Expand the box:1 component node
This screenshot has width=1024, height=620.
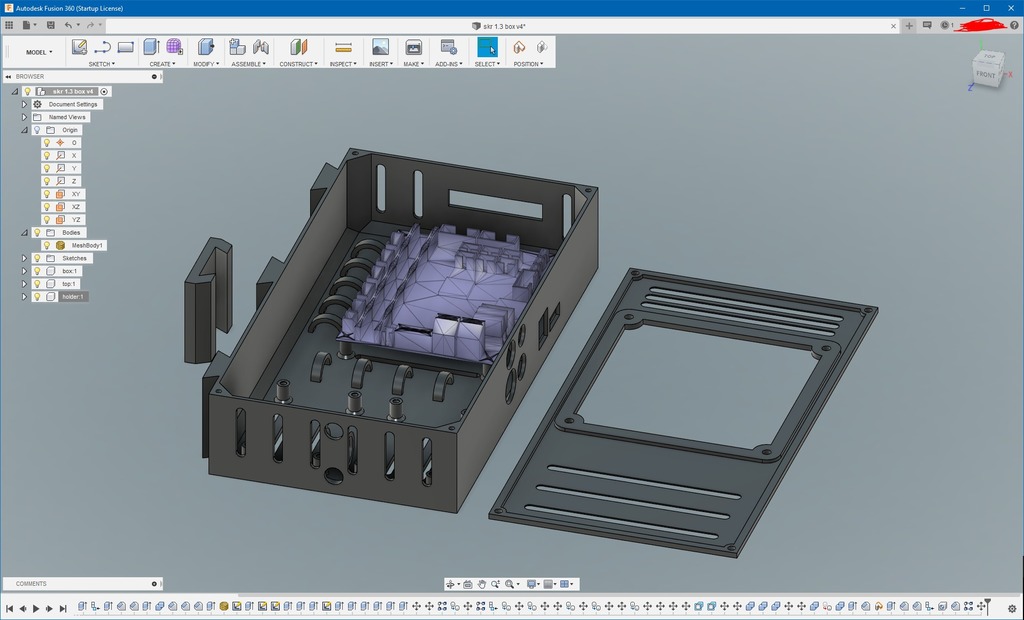click(x=24, y=271)
